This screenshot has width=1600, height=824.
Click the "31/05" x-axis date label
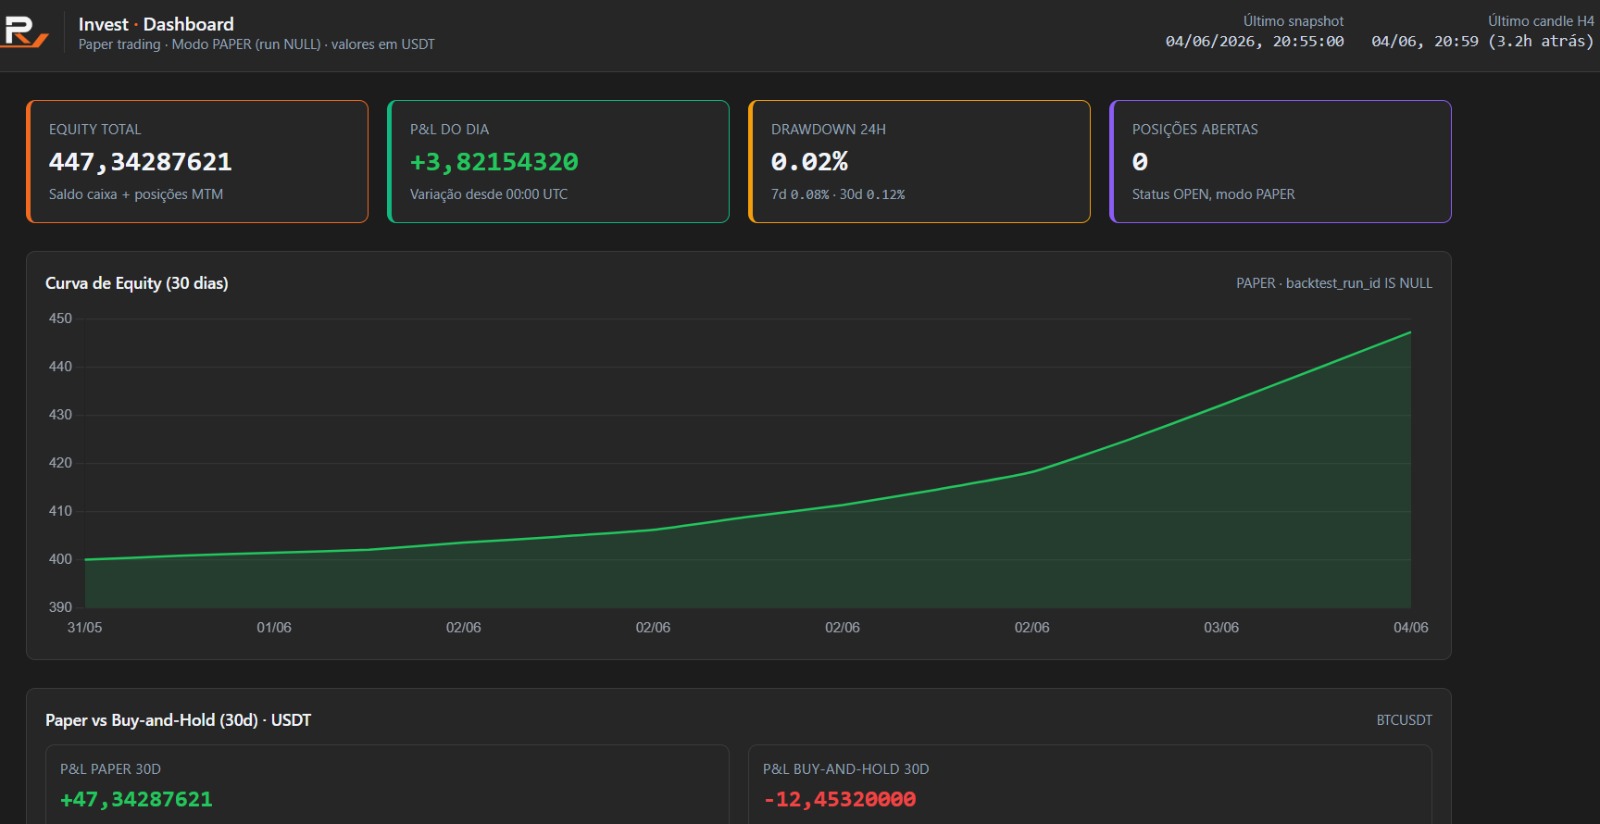85,628
